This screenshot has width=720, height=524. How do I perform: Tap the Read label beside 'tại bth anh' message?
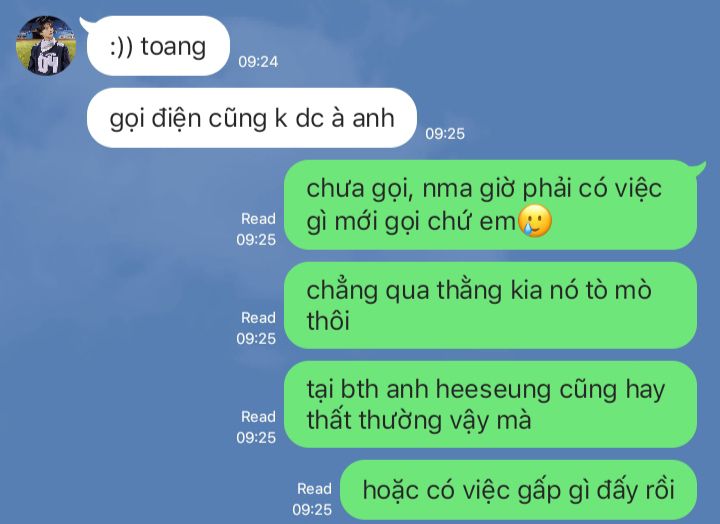click(259, 417)
